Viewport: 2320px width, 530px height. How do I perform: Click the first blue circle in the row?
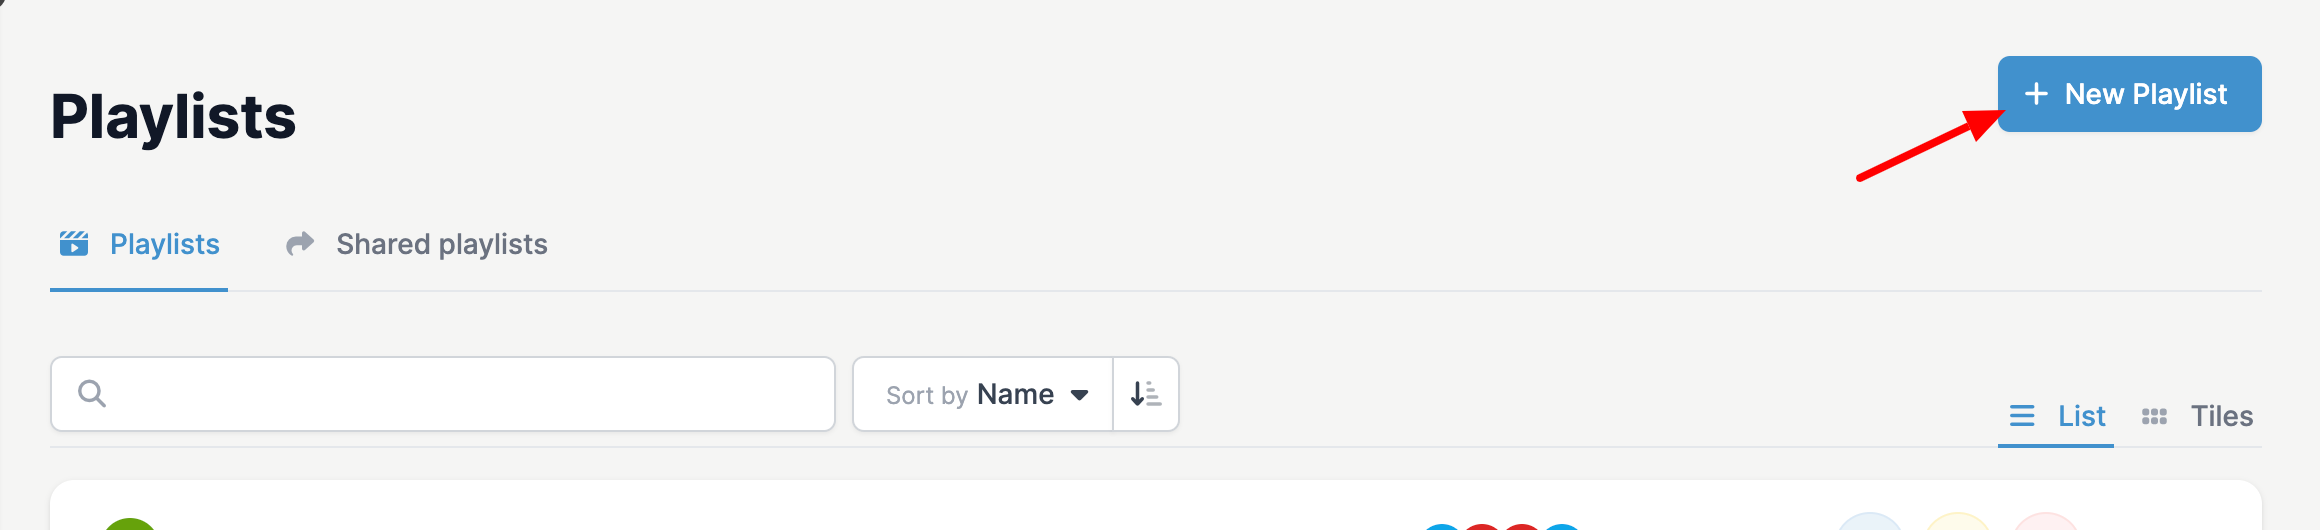coord(1441,526)
